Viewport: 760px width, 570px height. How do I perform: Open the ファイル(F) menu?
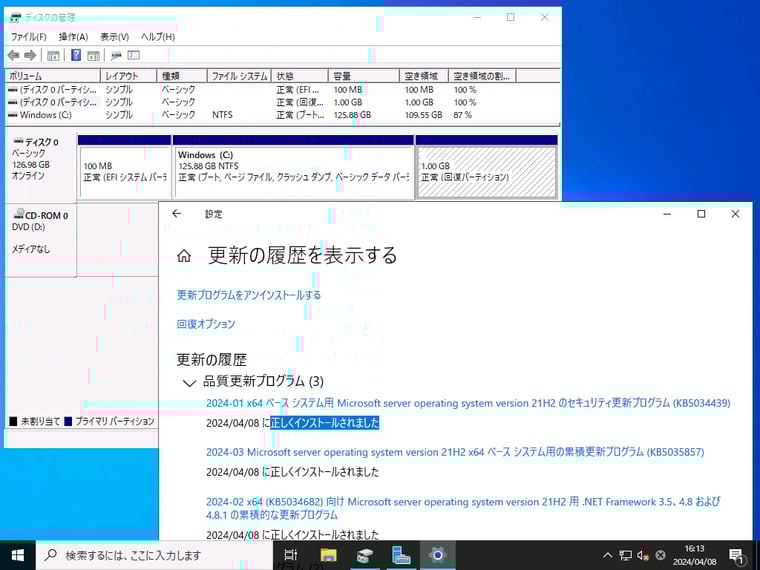(x=29, y=37)
